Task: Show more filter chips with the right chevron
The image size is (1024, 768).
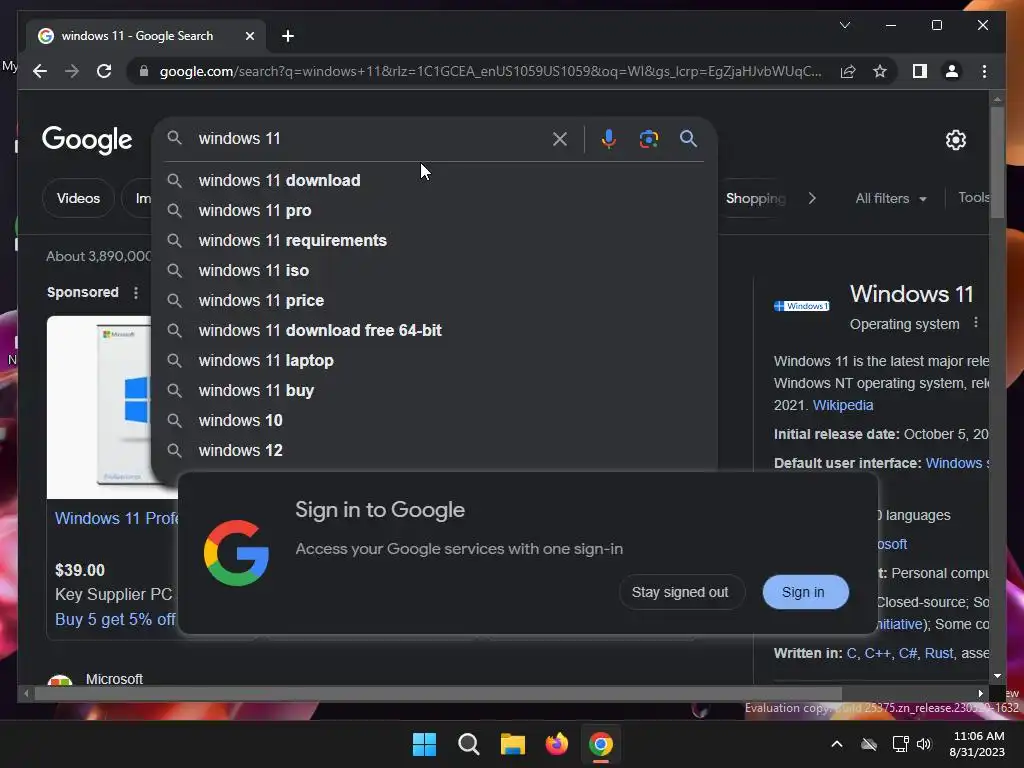Action: 812,198
